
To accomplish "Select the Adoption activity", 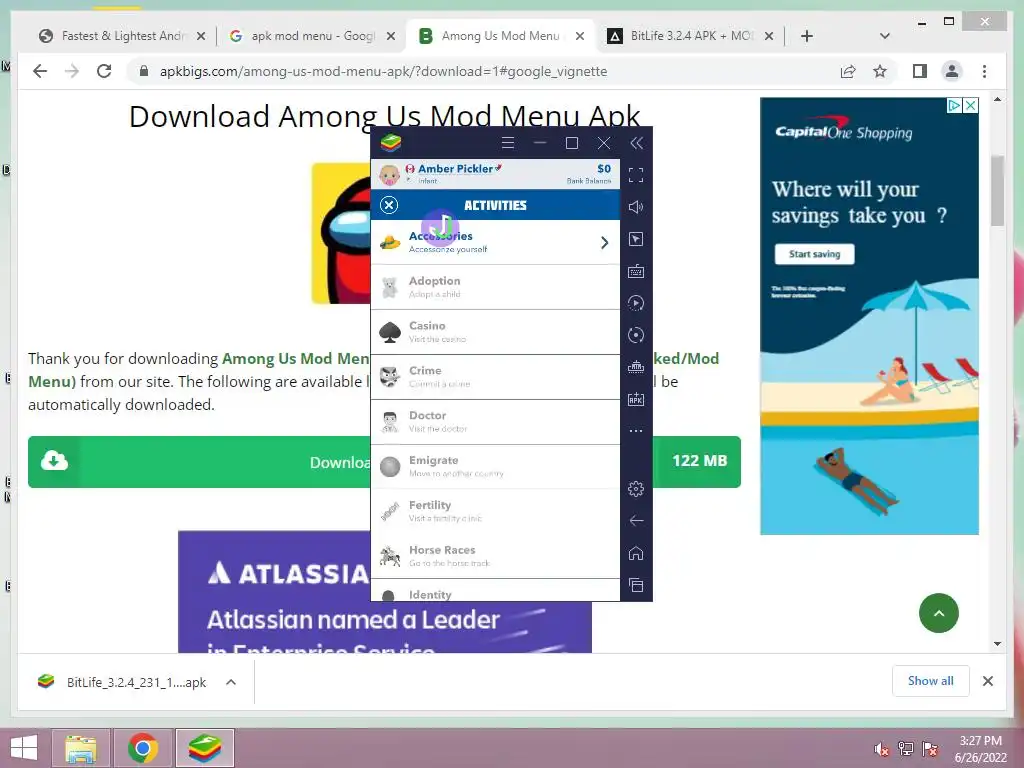I will pos(495,287).
